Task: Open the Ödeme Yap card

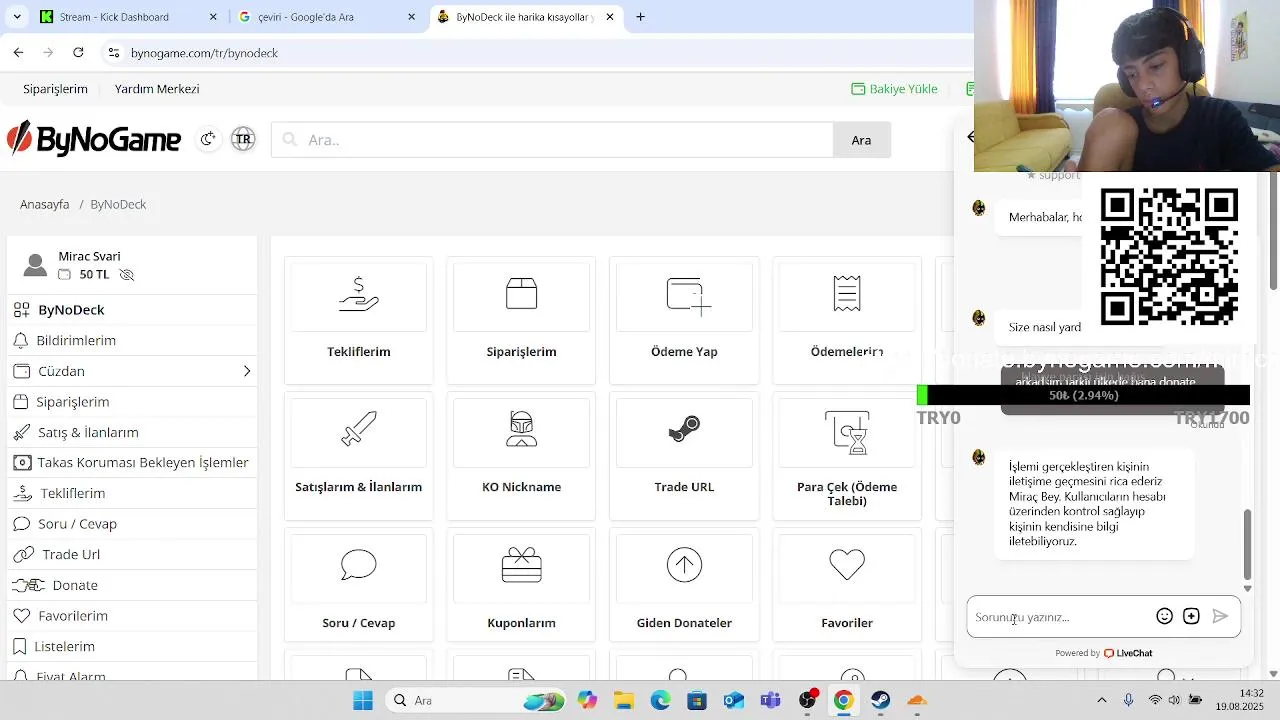Action: point(684,320)
